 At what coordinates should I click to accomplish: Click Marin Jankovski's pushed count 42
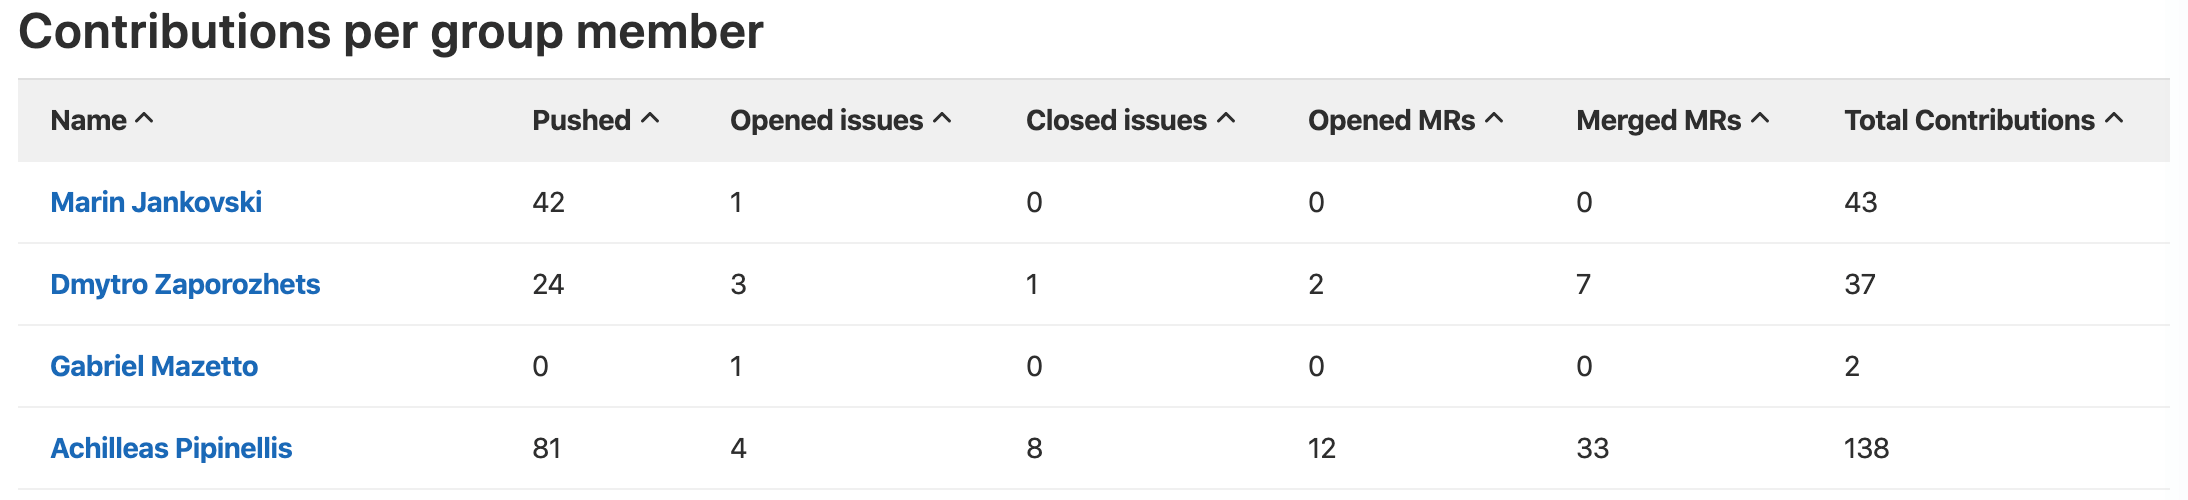[x=548, y=202]
